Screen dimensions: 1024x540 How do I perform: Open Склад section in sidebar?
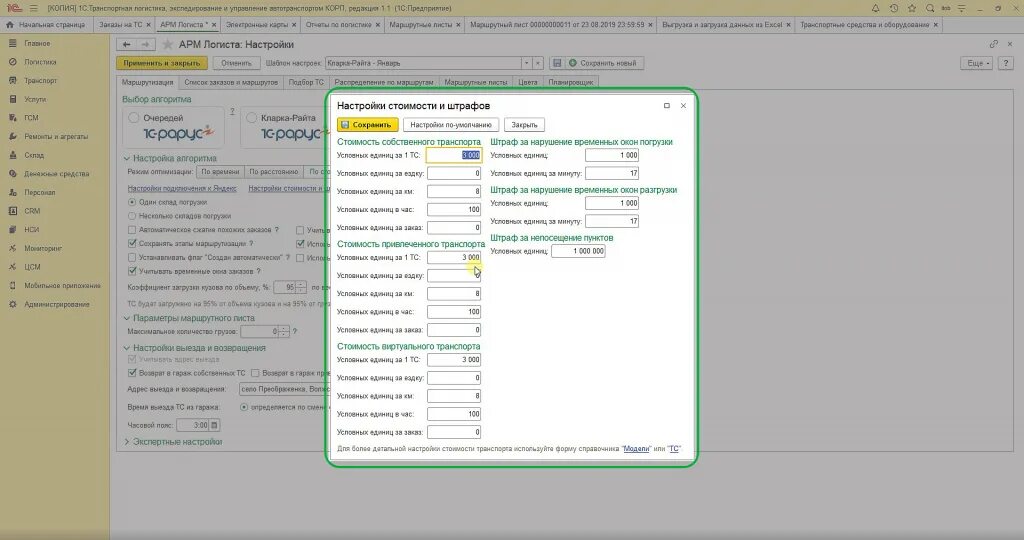[34, 155]
